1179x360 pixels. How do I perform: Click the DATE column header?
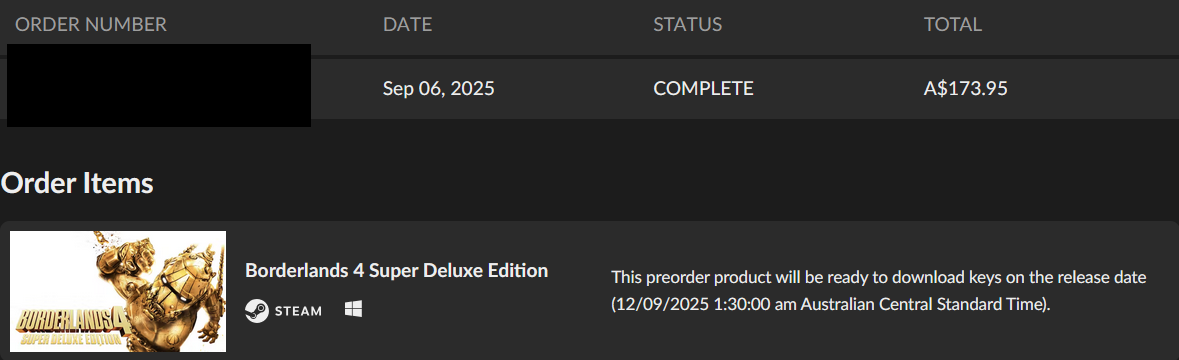coord(408,25)
